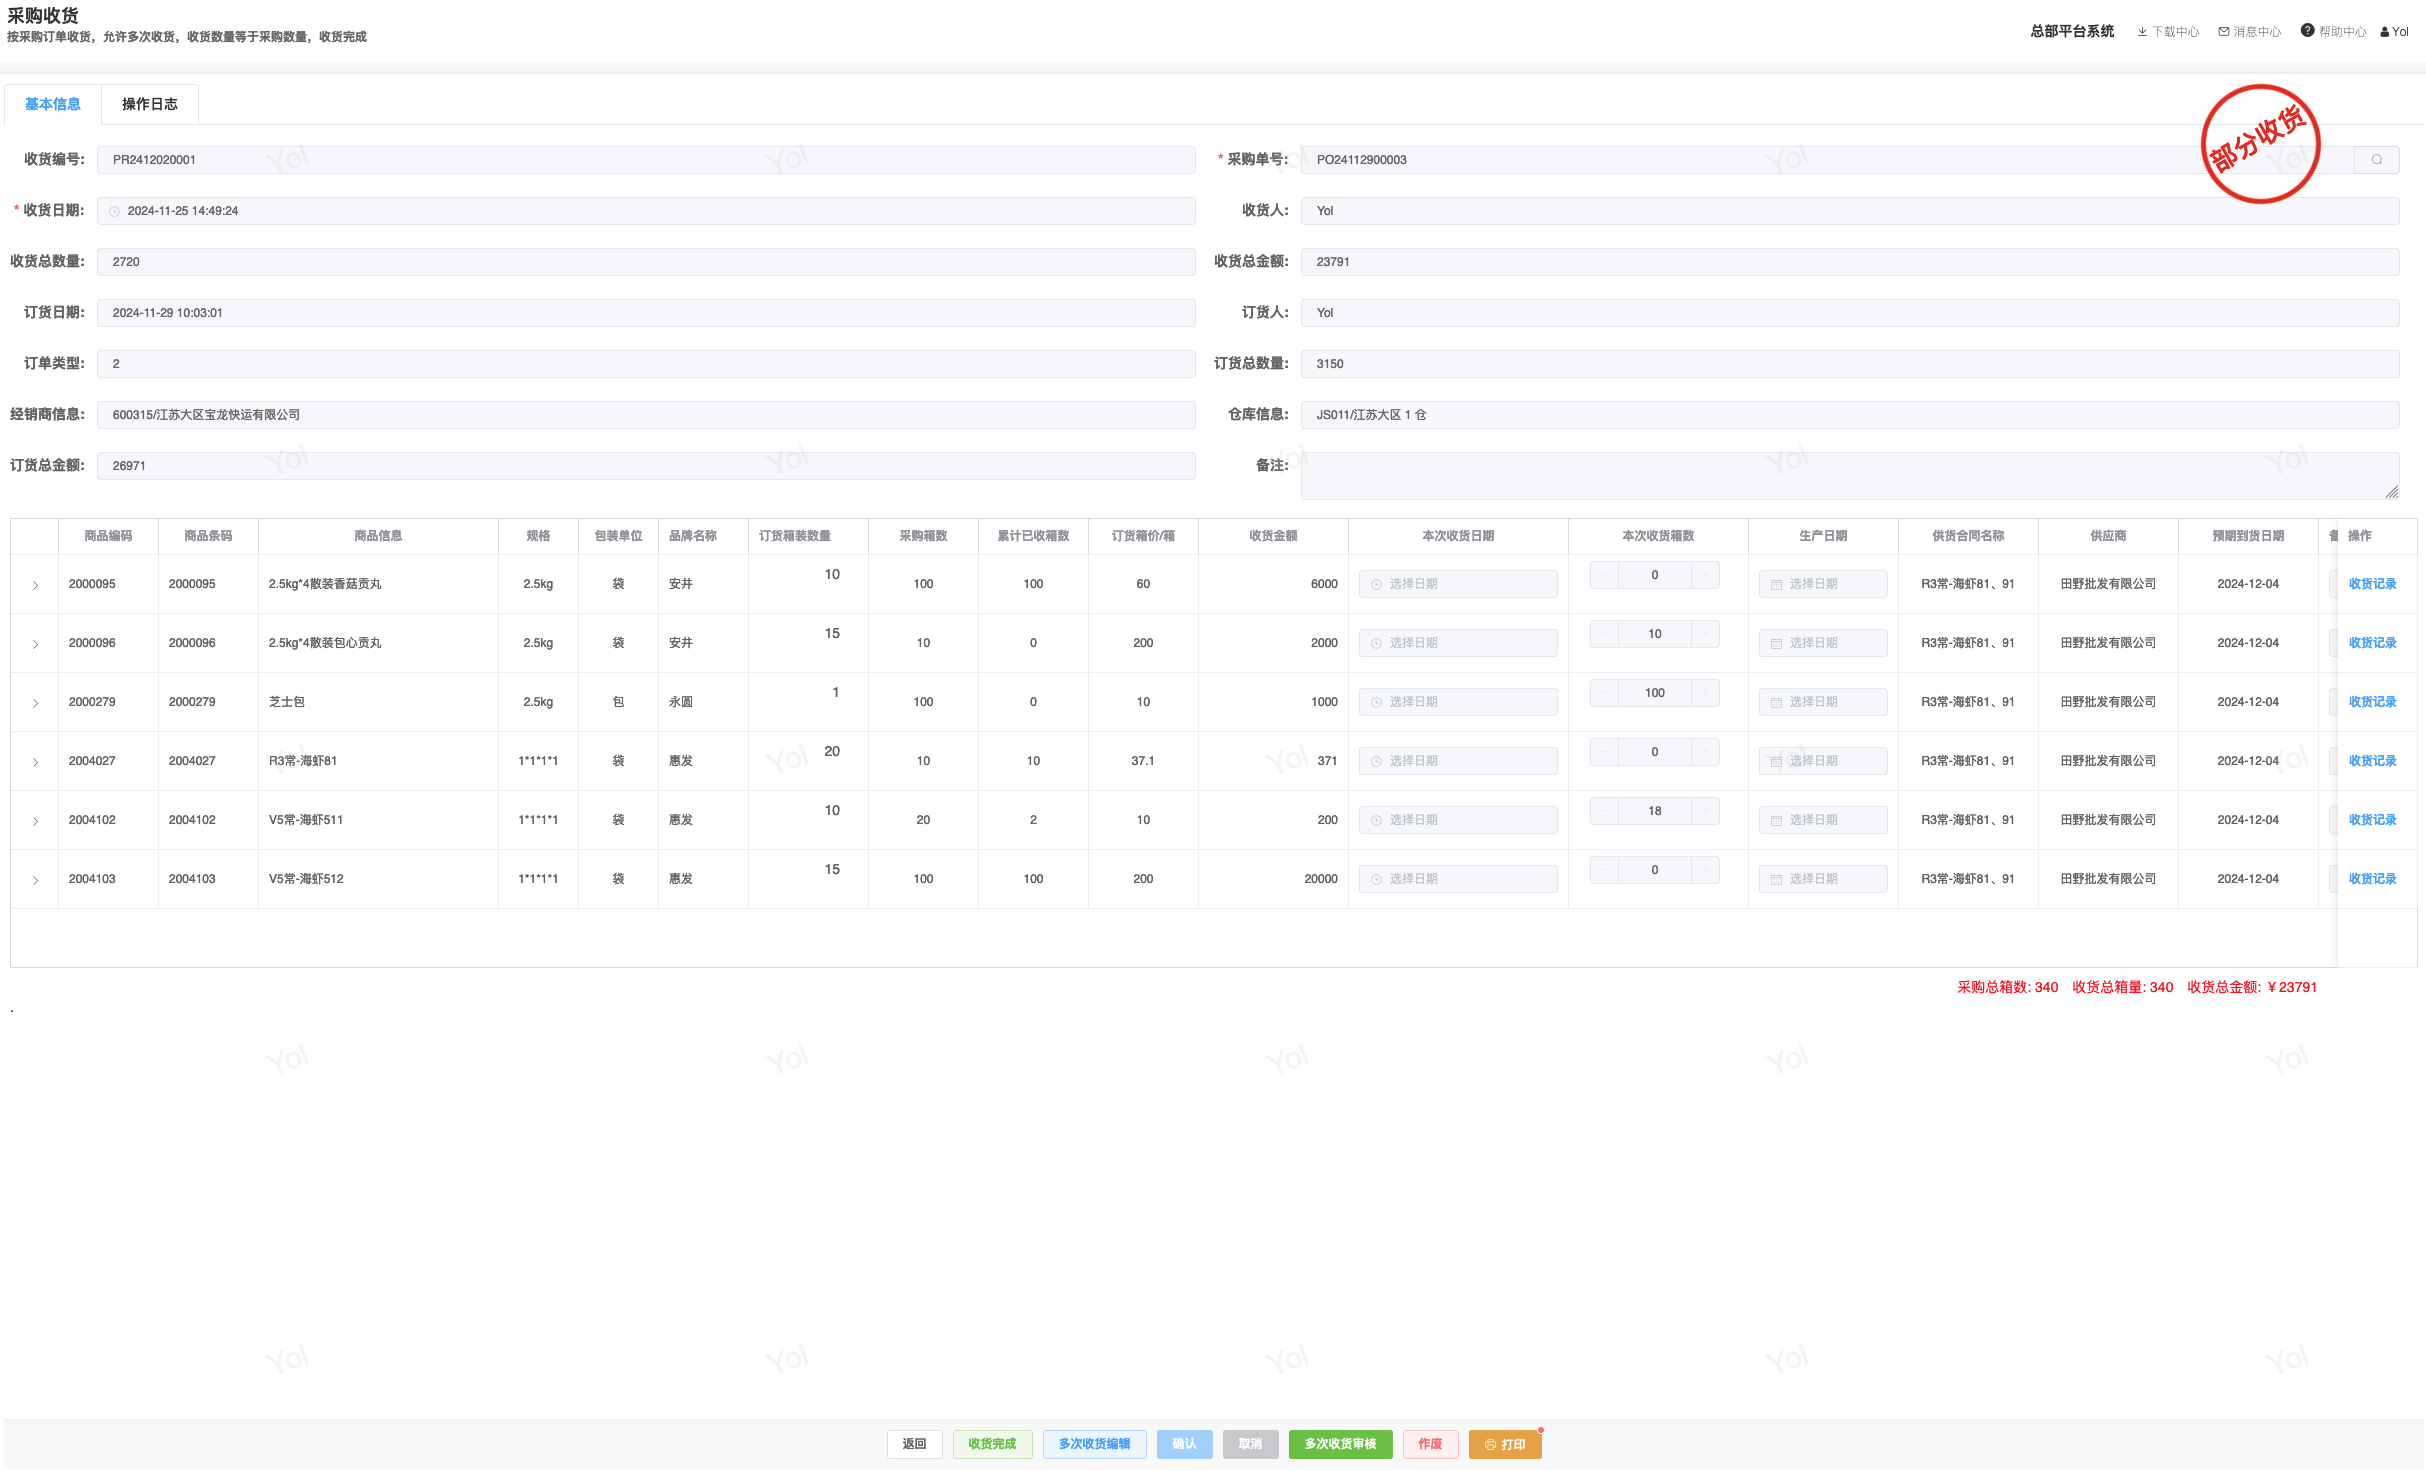Screen dimensions: 2426x1471
Task: Switch to the 操作日志 tab
Action: (x=149, y=104)
